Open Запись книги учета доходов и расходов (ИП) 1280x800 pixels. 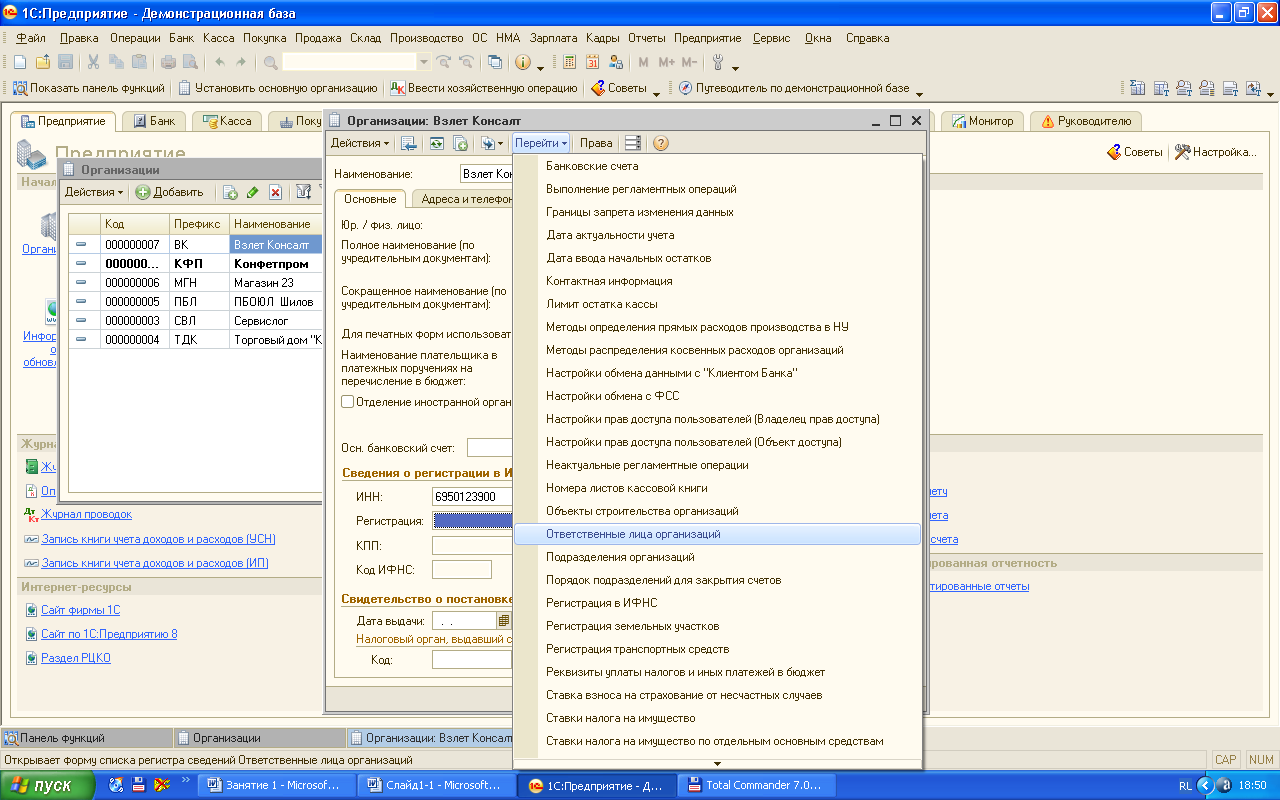[x=154, y=563]
